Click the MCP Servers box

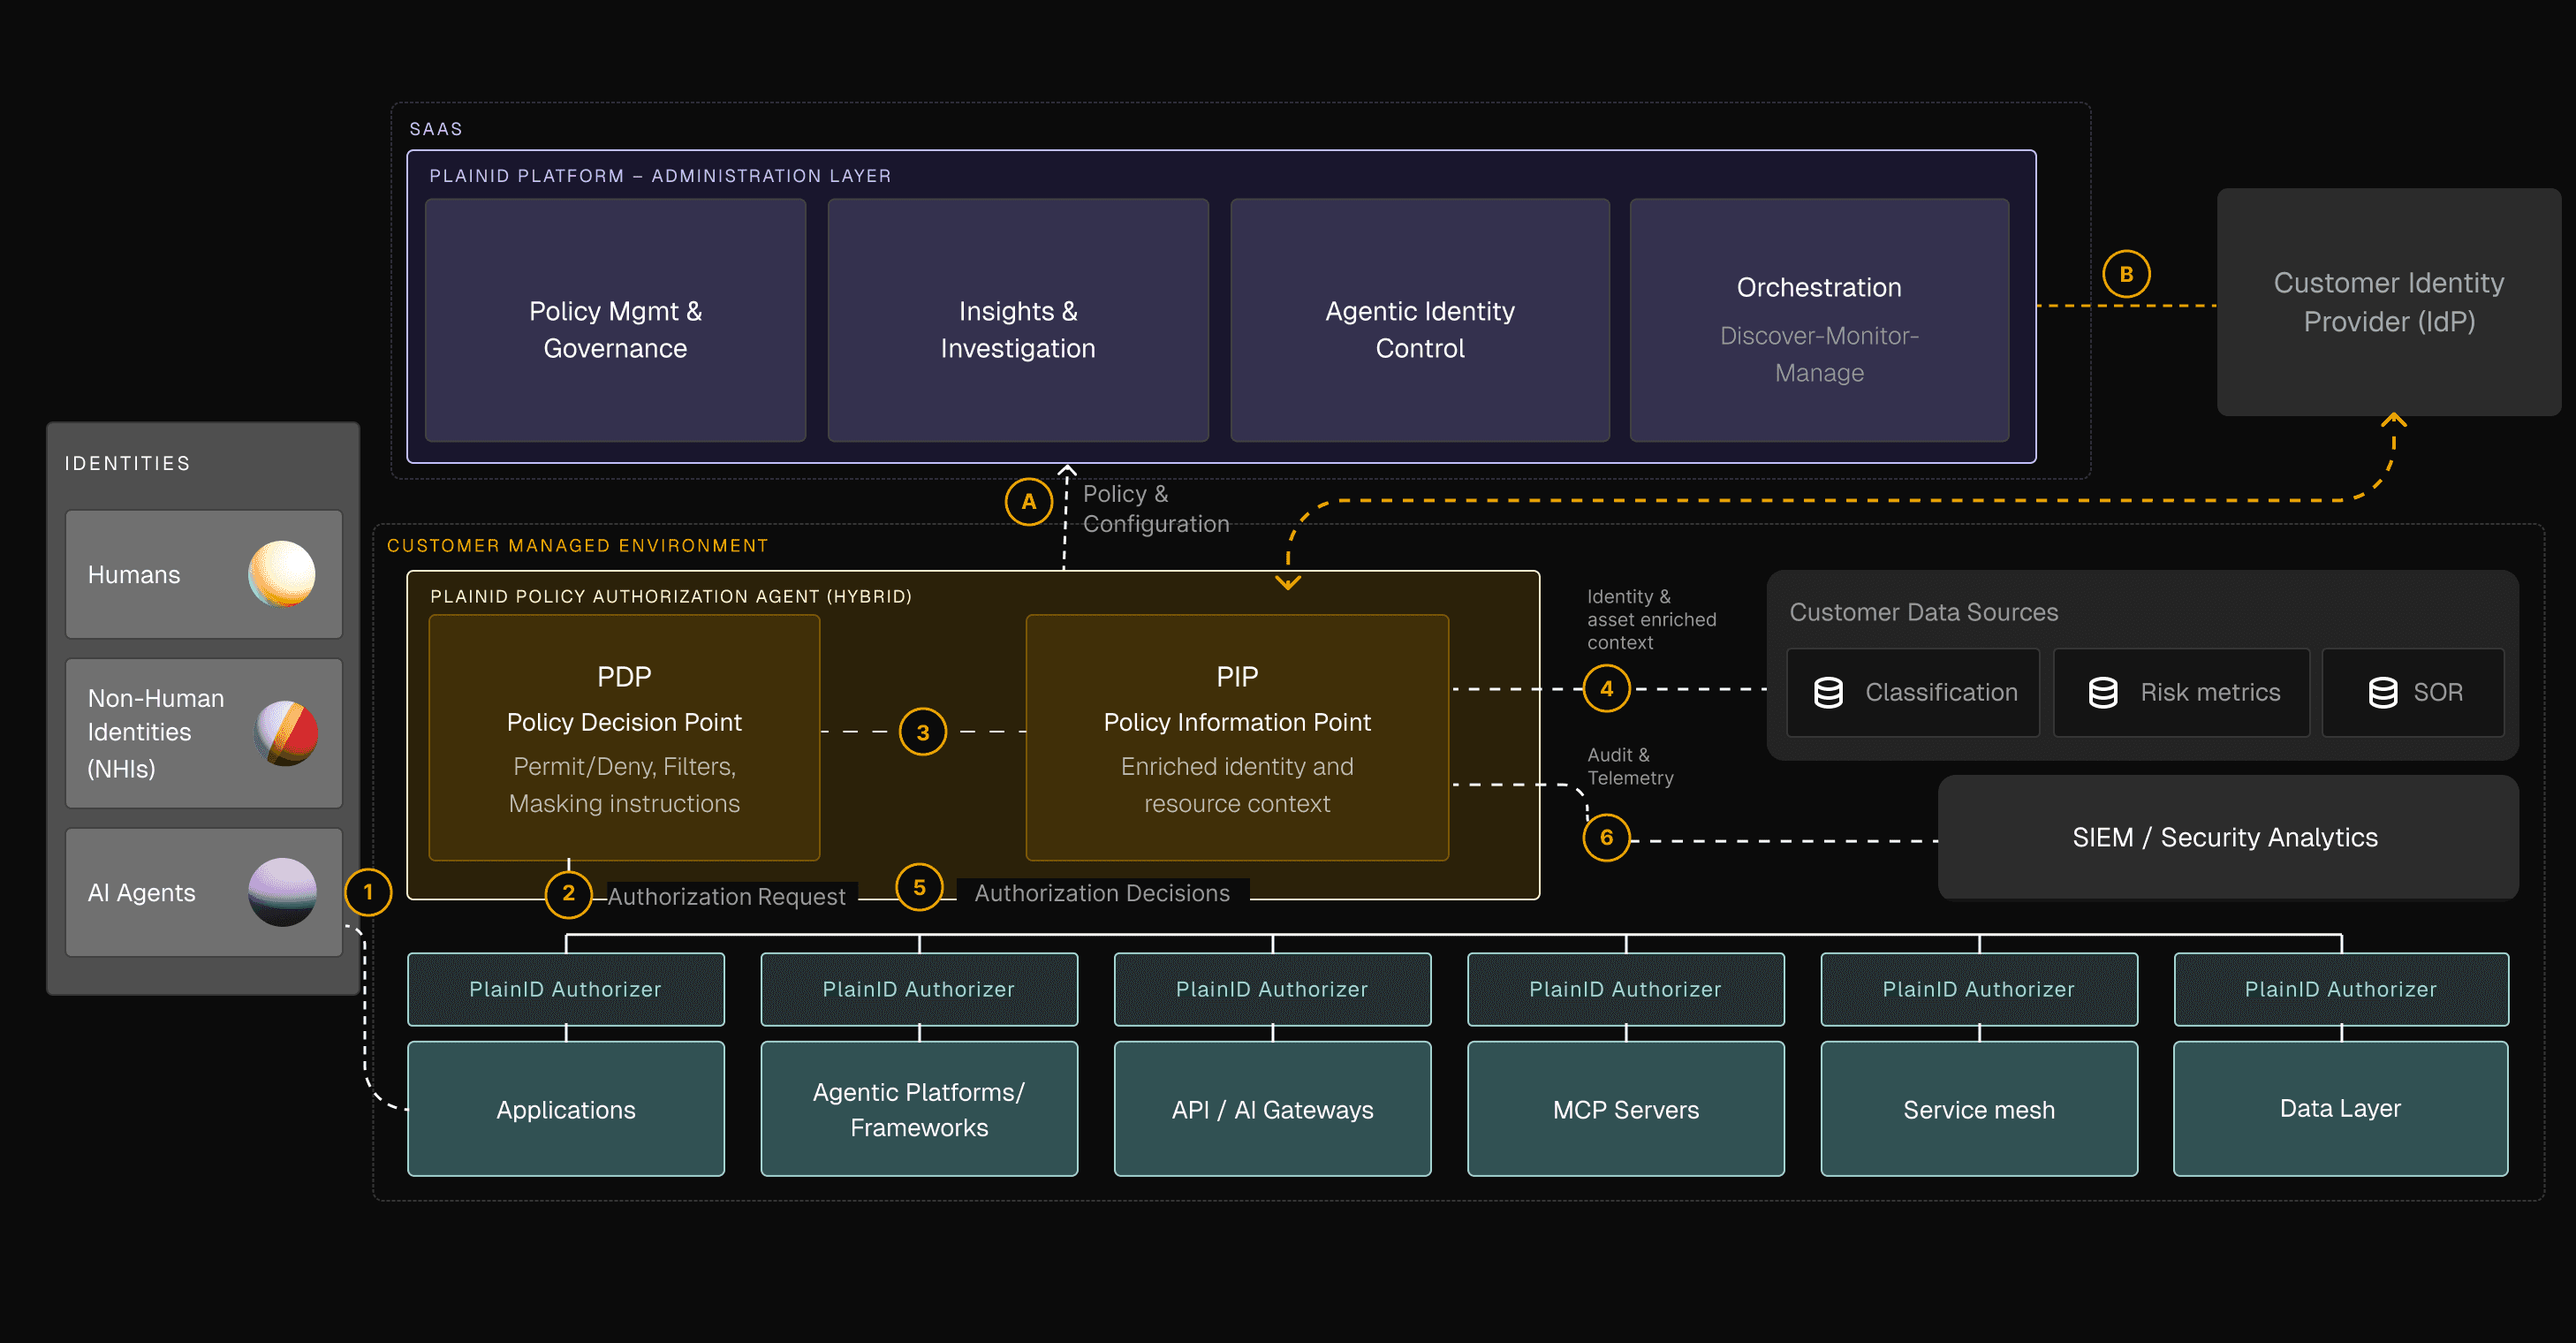coord(1626,1109)
